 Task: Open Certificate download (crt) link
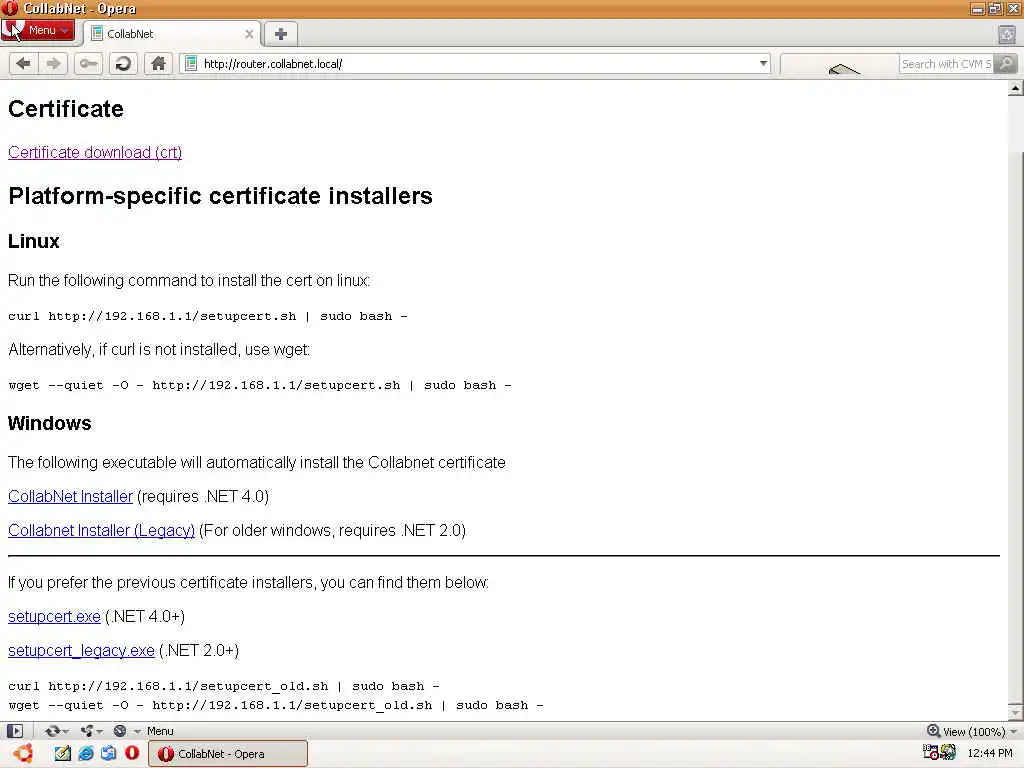95,152
